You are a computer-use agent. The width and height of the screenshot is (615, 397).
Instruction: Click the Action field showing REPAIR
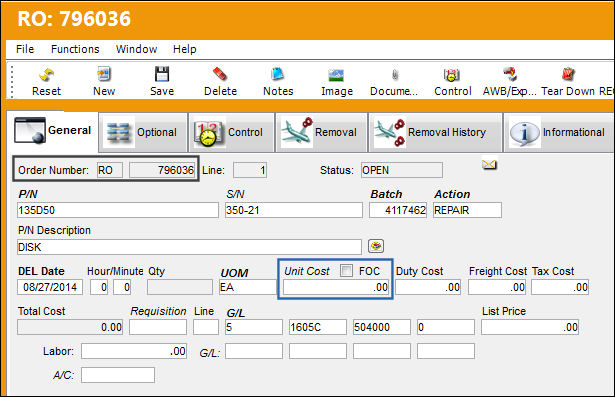(467, 210)
